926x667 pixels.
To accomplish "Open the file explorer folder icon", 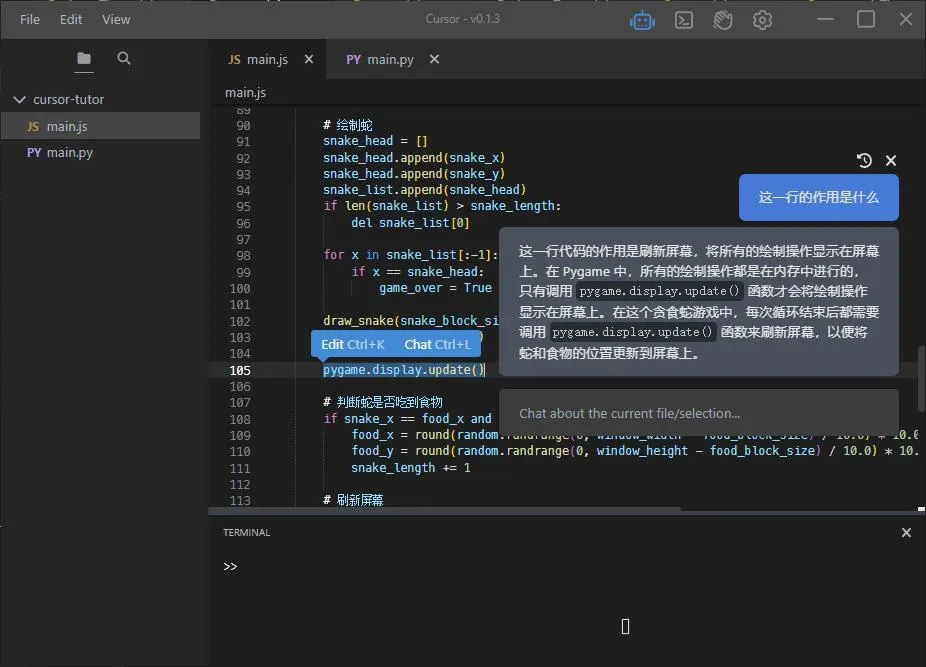I will (x=84, y=59).
